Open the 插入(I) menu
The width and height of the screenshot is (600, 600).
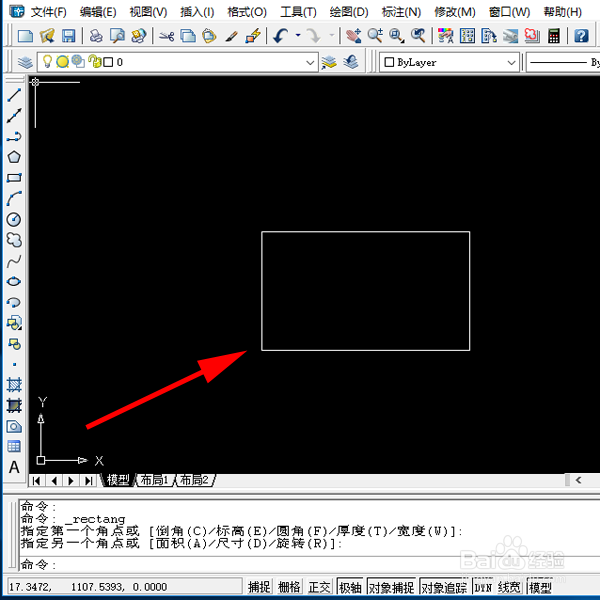(x=197, y=12)
